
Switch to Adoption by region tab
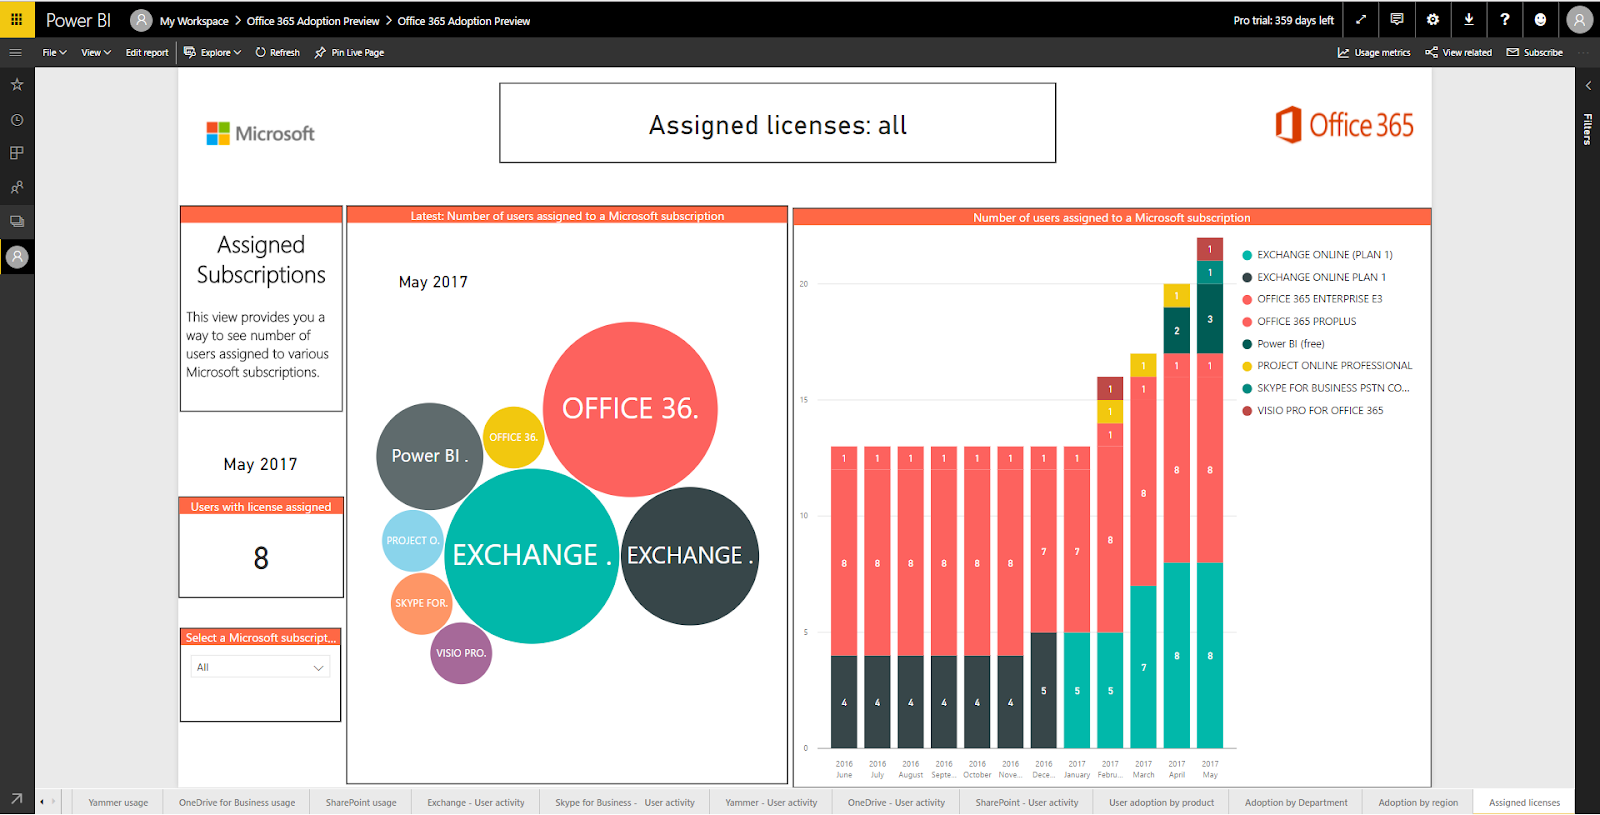[x=1418, y=802]
